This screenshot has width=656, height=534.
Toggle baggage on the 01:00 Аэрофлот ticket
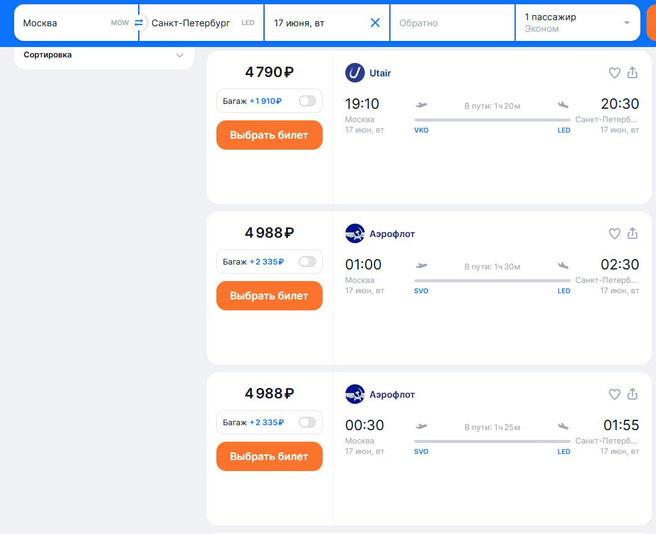tap(306, 262)
